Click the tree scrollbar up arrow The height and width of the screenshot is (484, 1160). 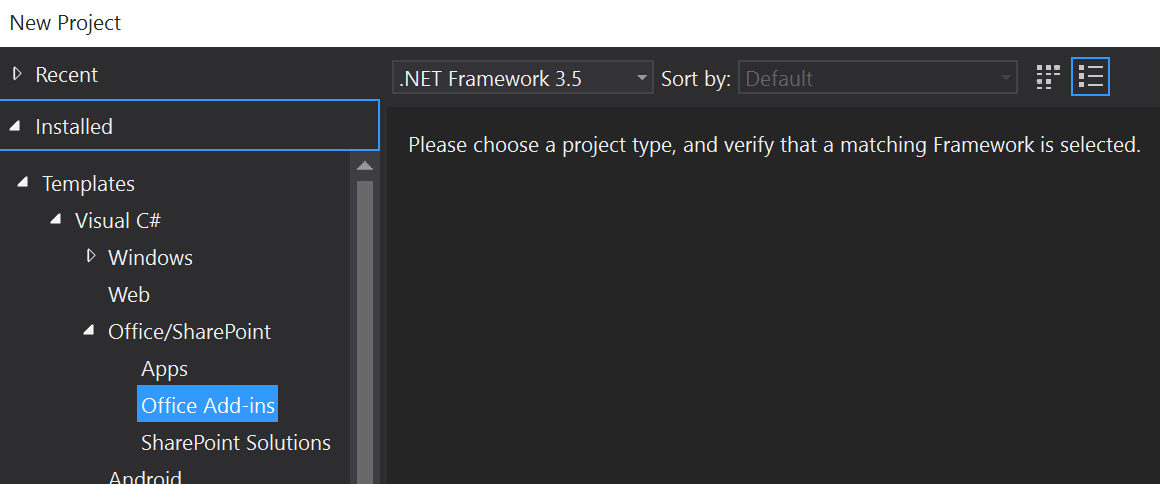coord(365,166)
